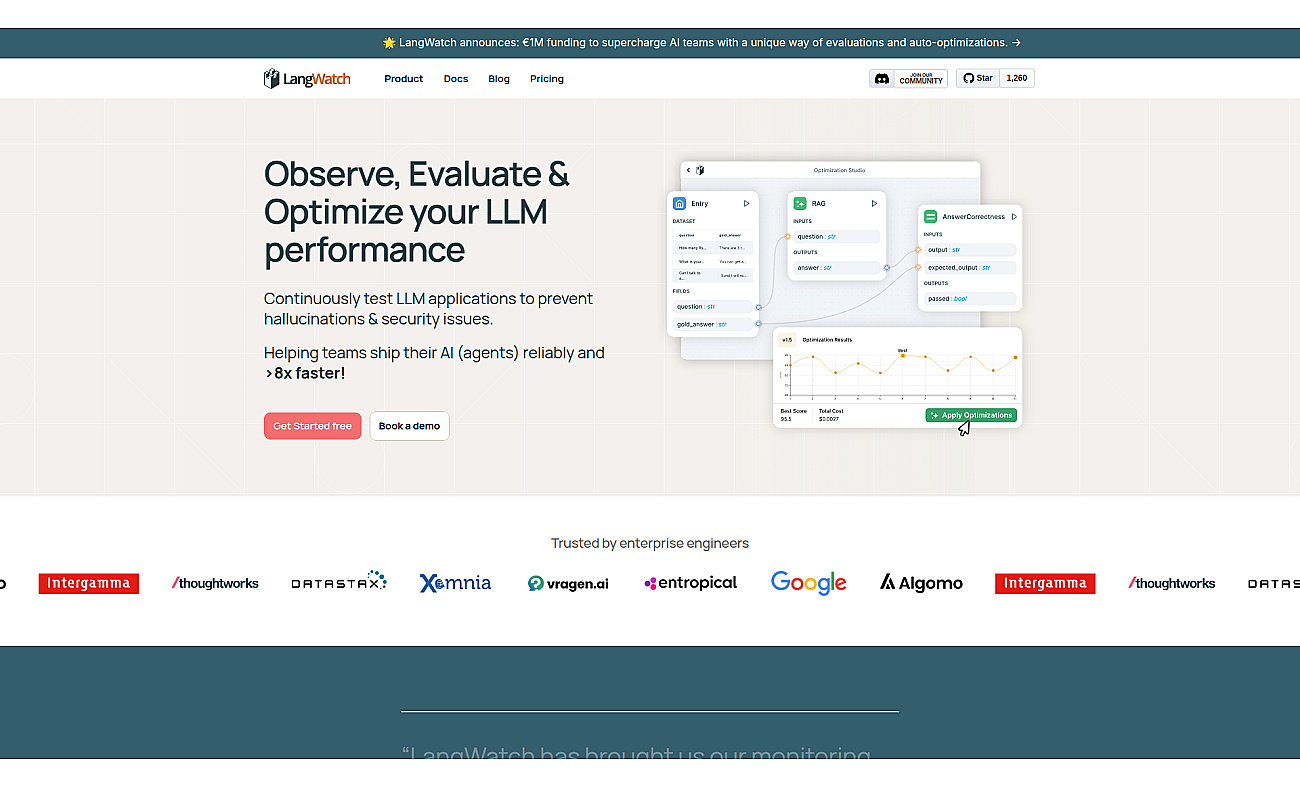Click the LangWatch icon in Optimization Studio header
1300x788 pixels.
coord(700,170)
